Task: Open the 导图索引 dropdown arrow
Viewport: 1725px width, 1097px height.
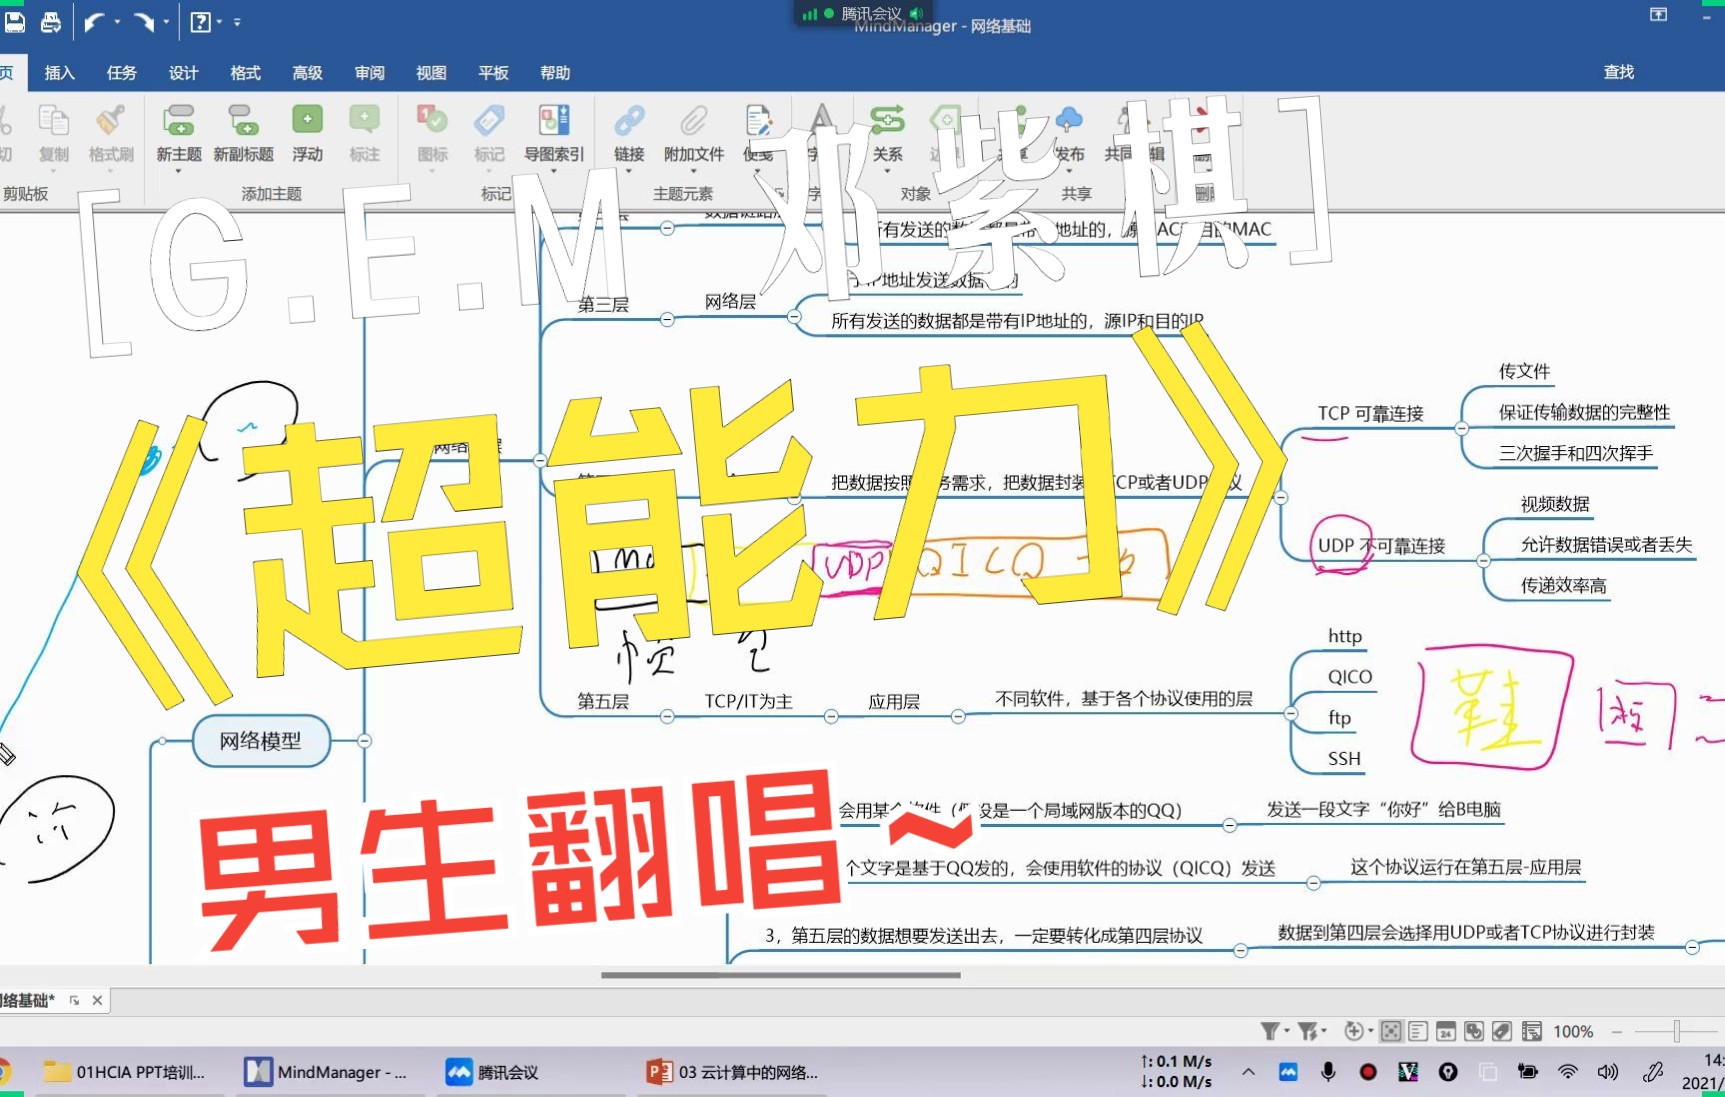Action: 554,172
